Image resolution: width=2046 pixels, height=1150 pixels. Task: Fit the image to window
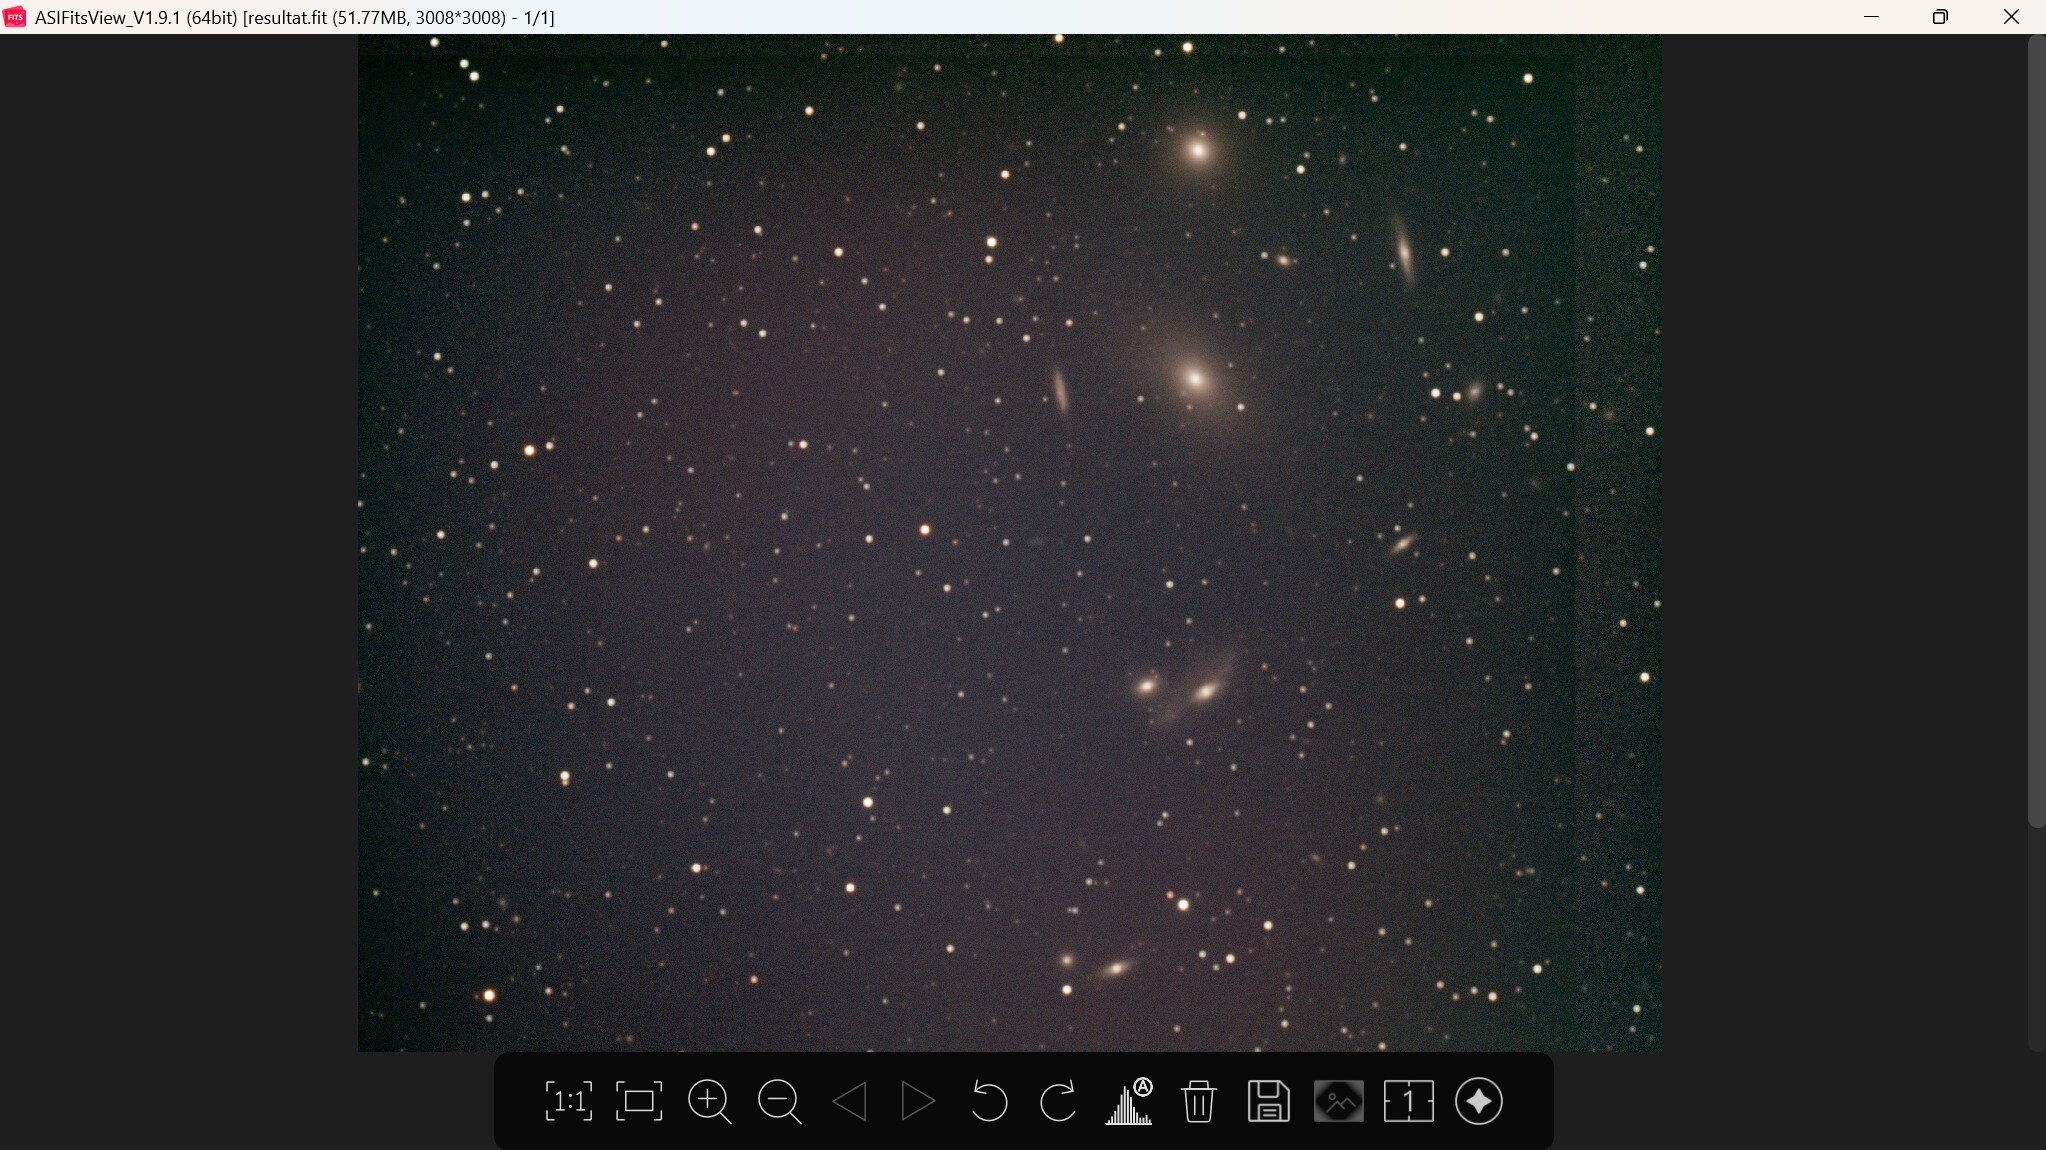click(x=638, y=1101)
